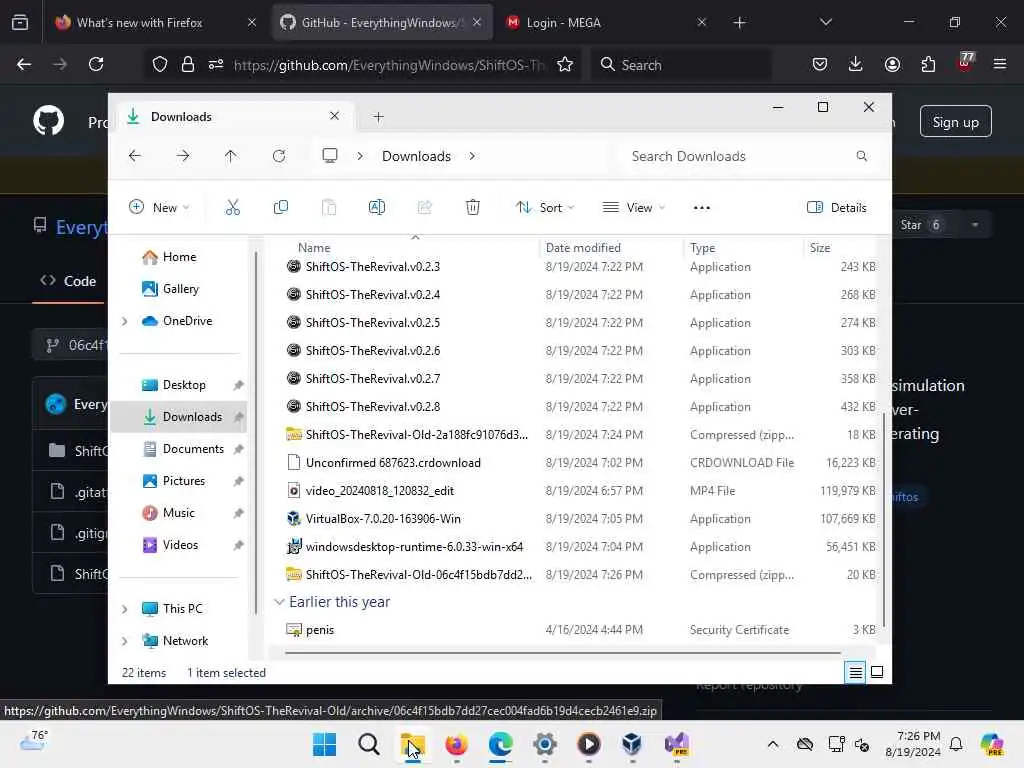Open VirtualBox from the taskbar

click(x=632, y=744)
